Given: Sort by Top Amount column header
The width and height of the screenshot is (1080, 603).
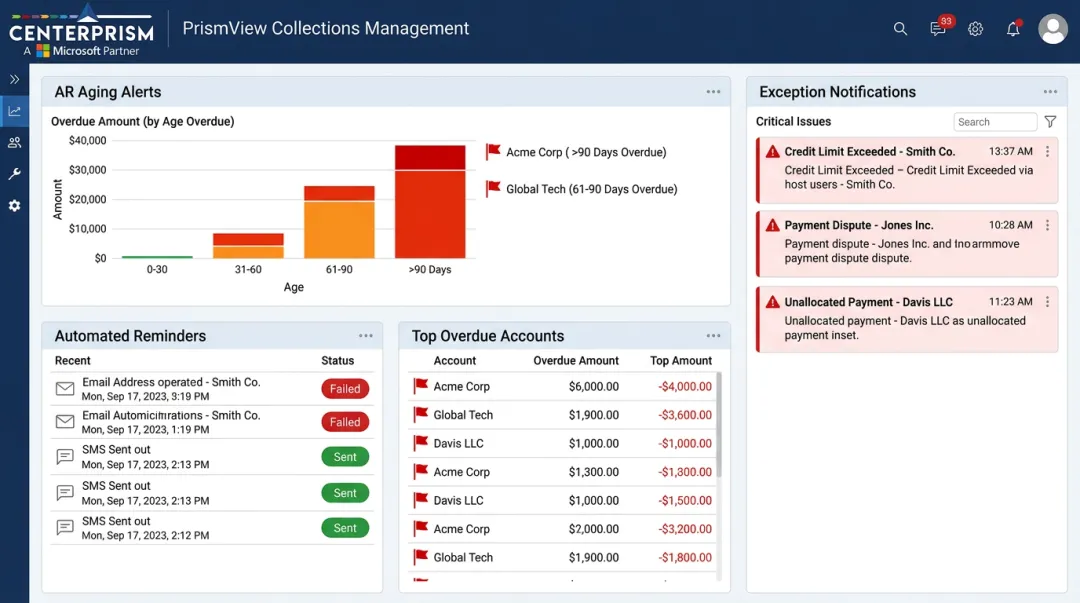Looking at the screenshot, I should pos(681,360).
